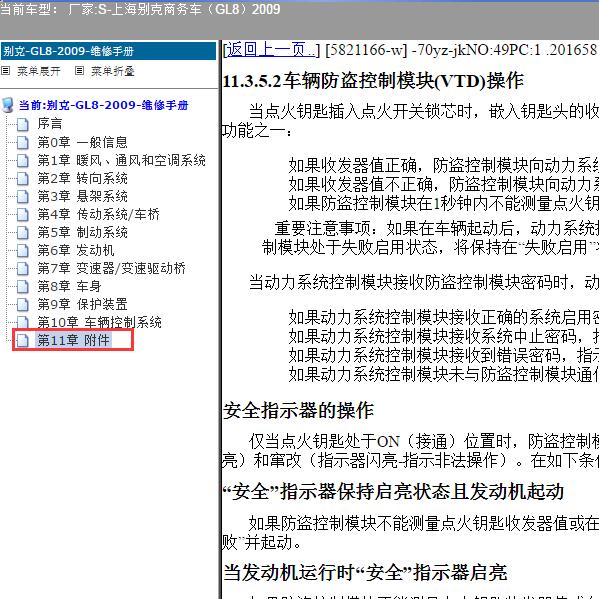599x599 pixels.
Task: Click heading 11.3.5.2车辆防盗控制模块(VTD)操作
Action: tap(373, 81)
